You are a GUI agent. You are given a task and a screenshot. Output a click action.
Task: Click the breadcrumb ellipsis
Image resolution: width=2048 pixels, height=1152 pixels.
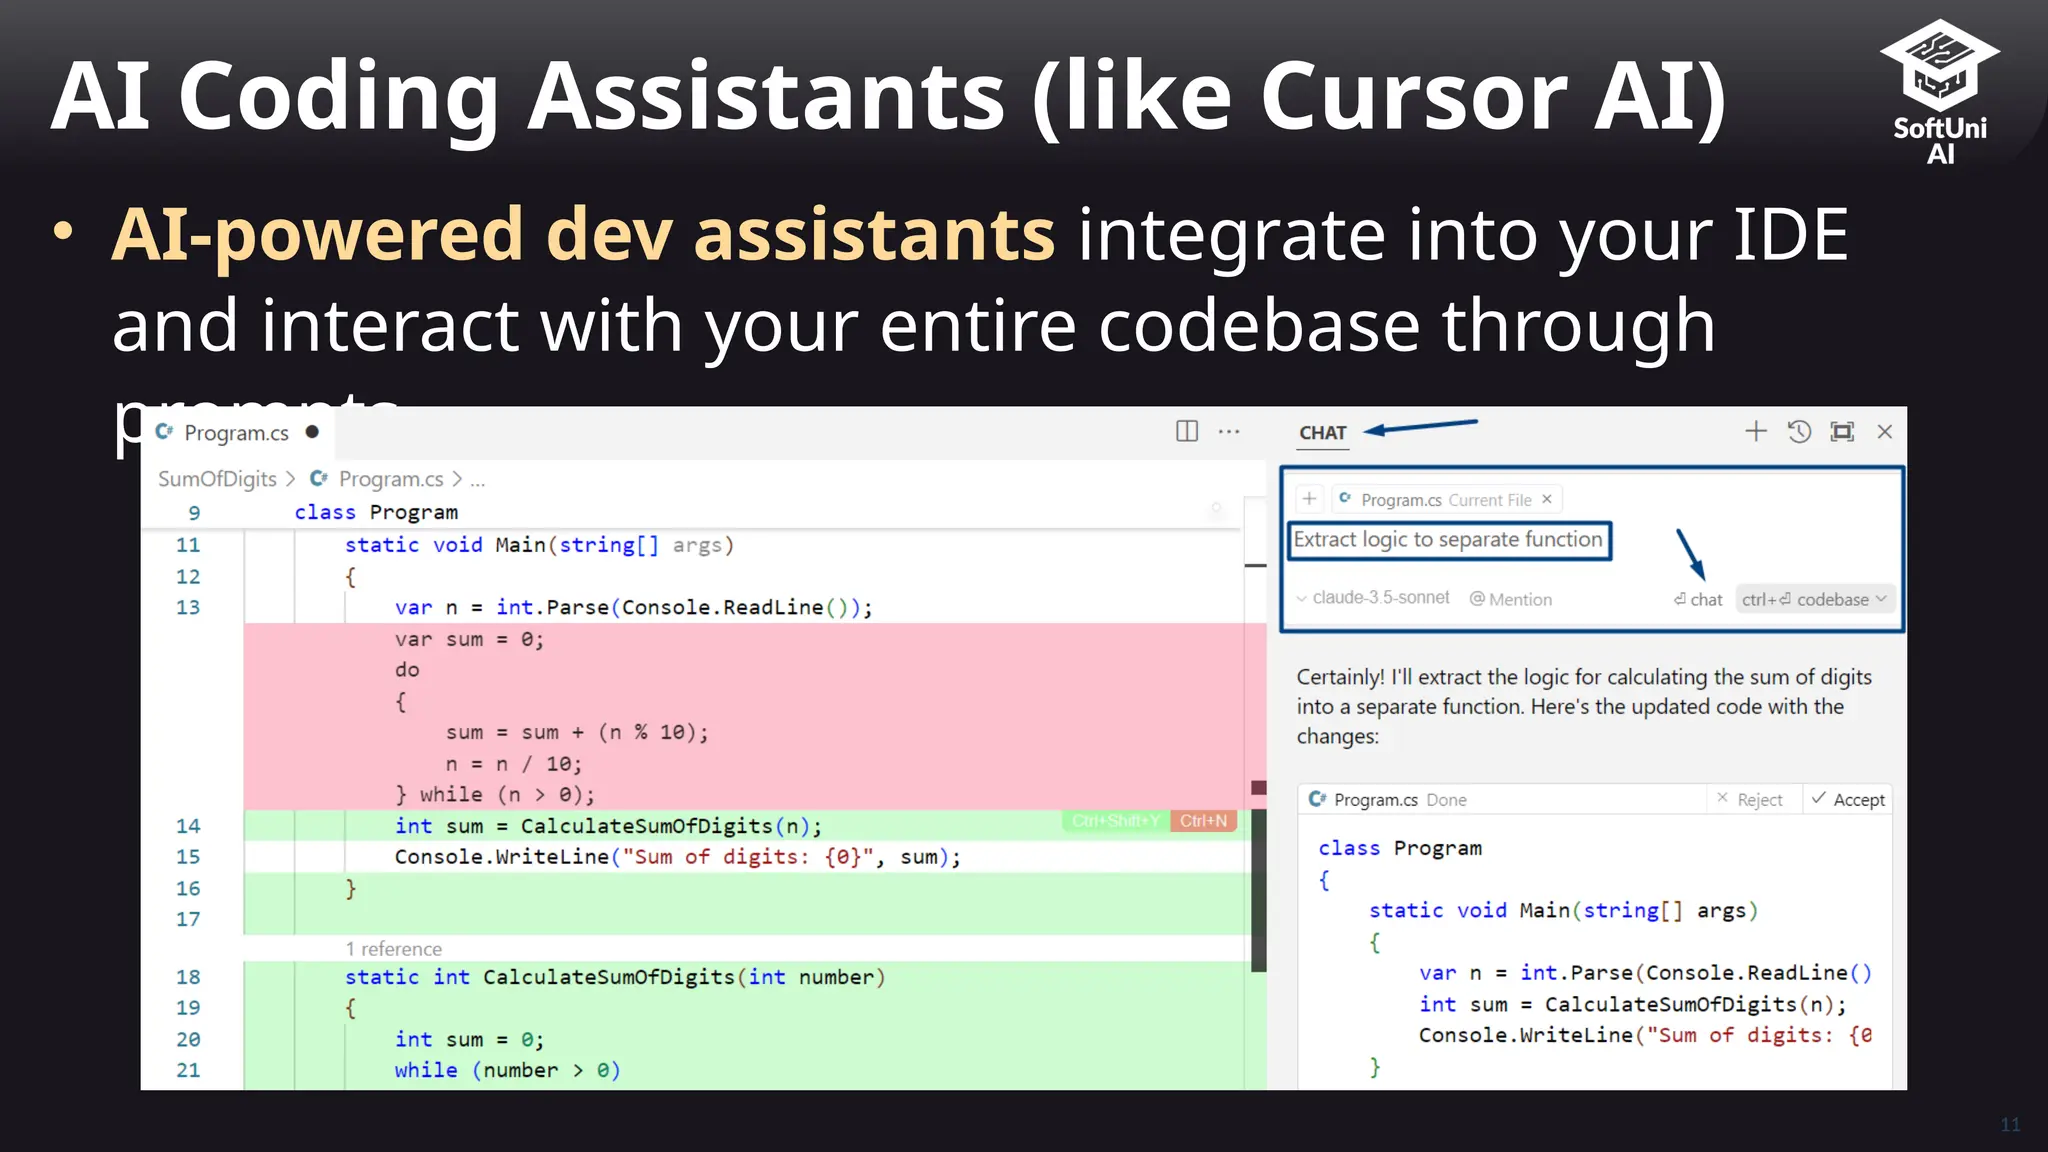(x=478, y=481)
